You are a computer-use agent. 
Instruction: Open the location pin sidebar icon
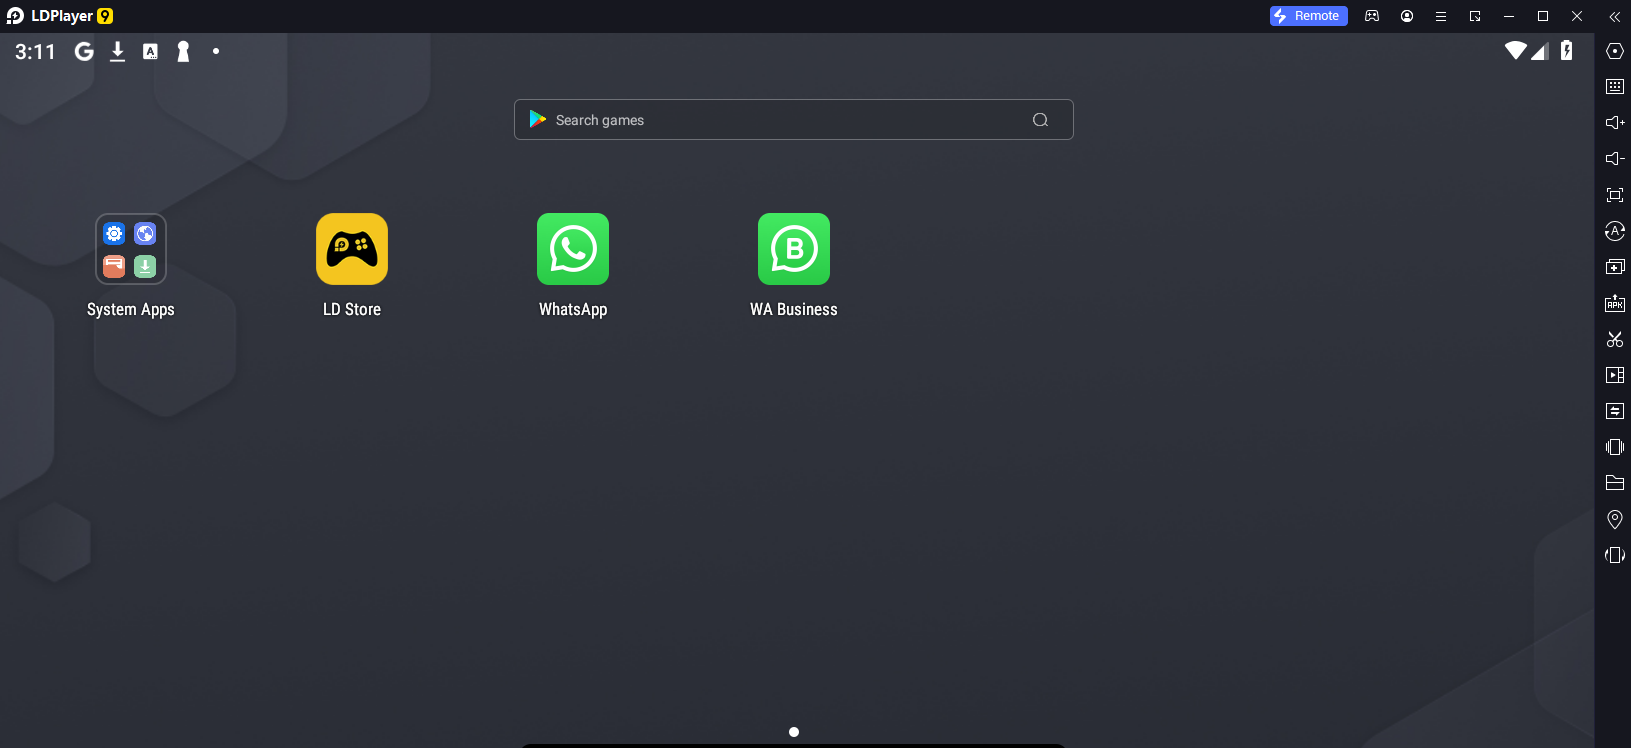pos(1615,519)
